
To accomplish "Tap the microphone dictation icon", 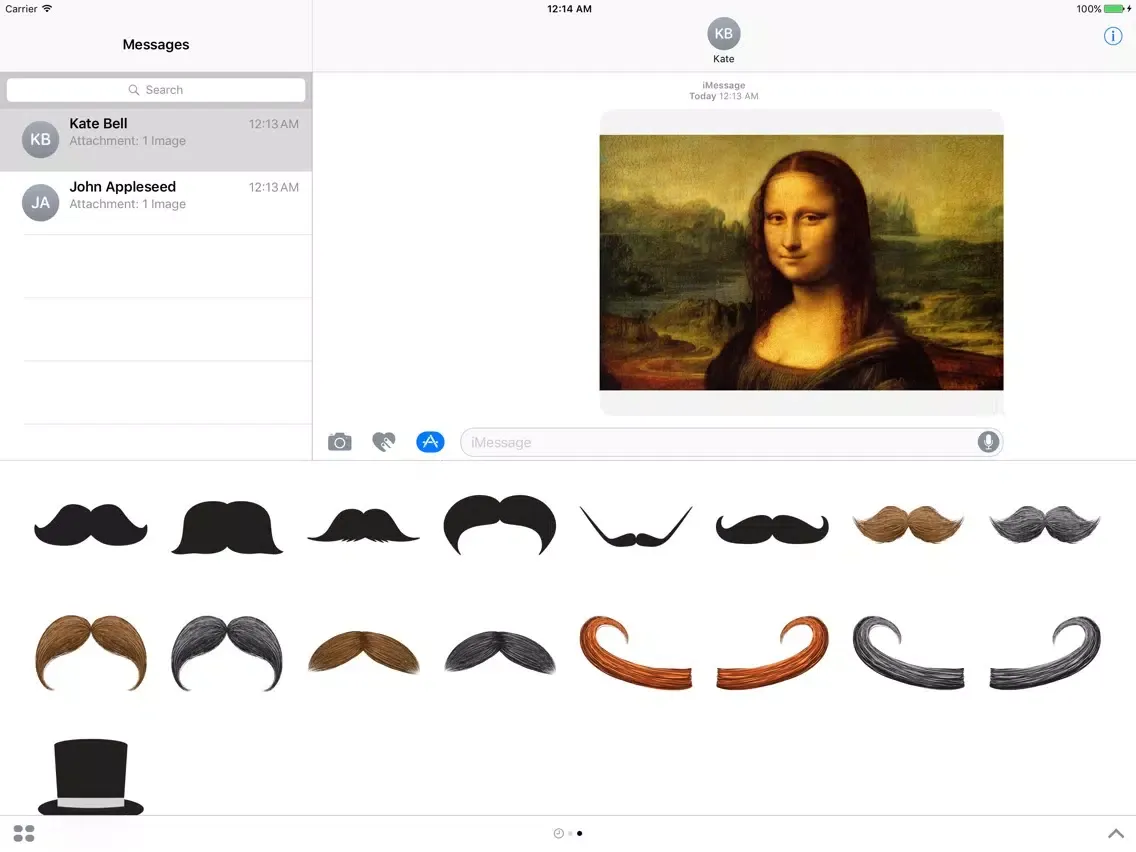I will (988, 442).
